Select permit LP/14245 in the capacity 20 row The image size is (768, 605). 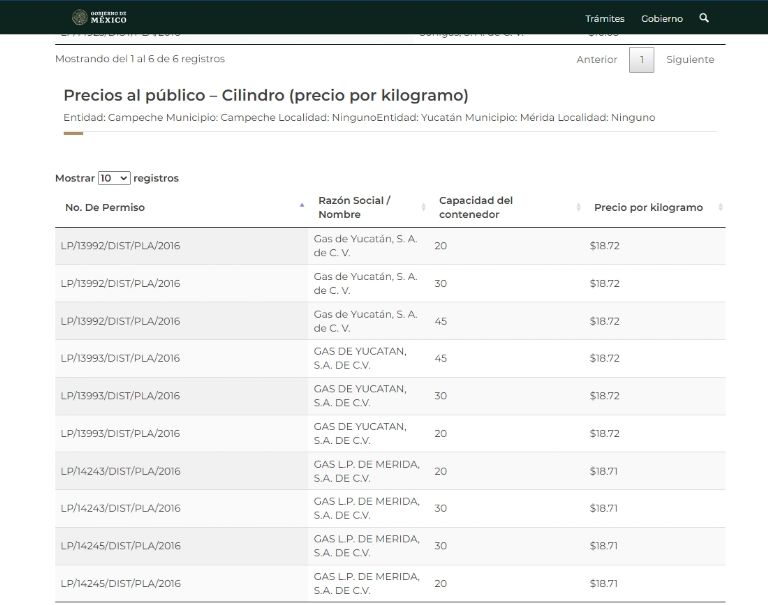click(x=120, y=583)
